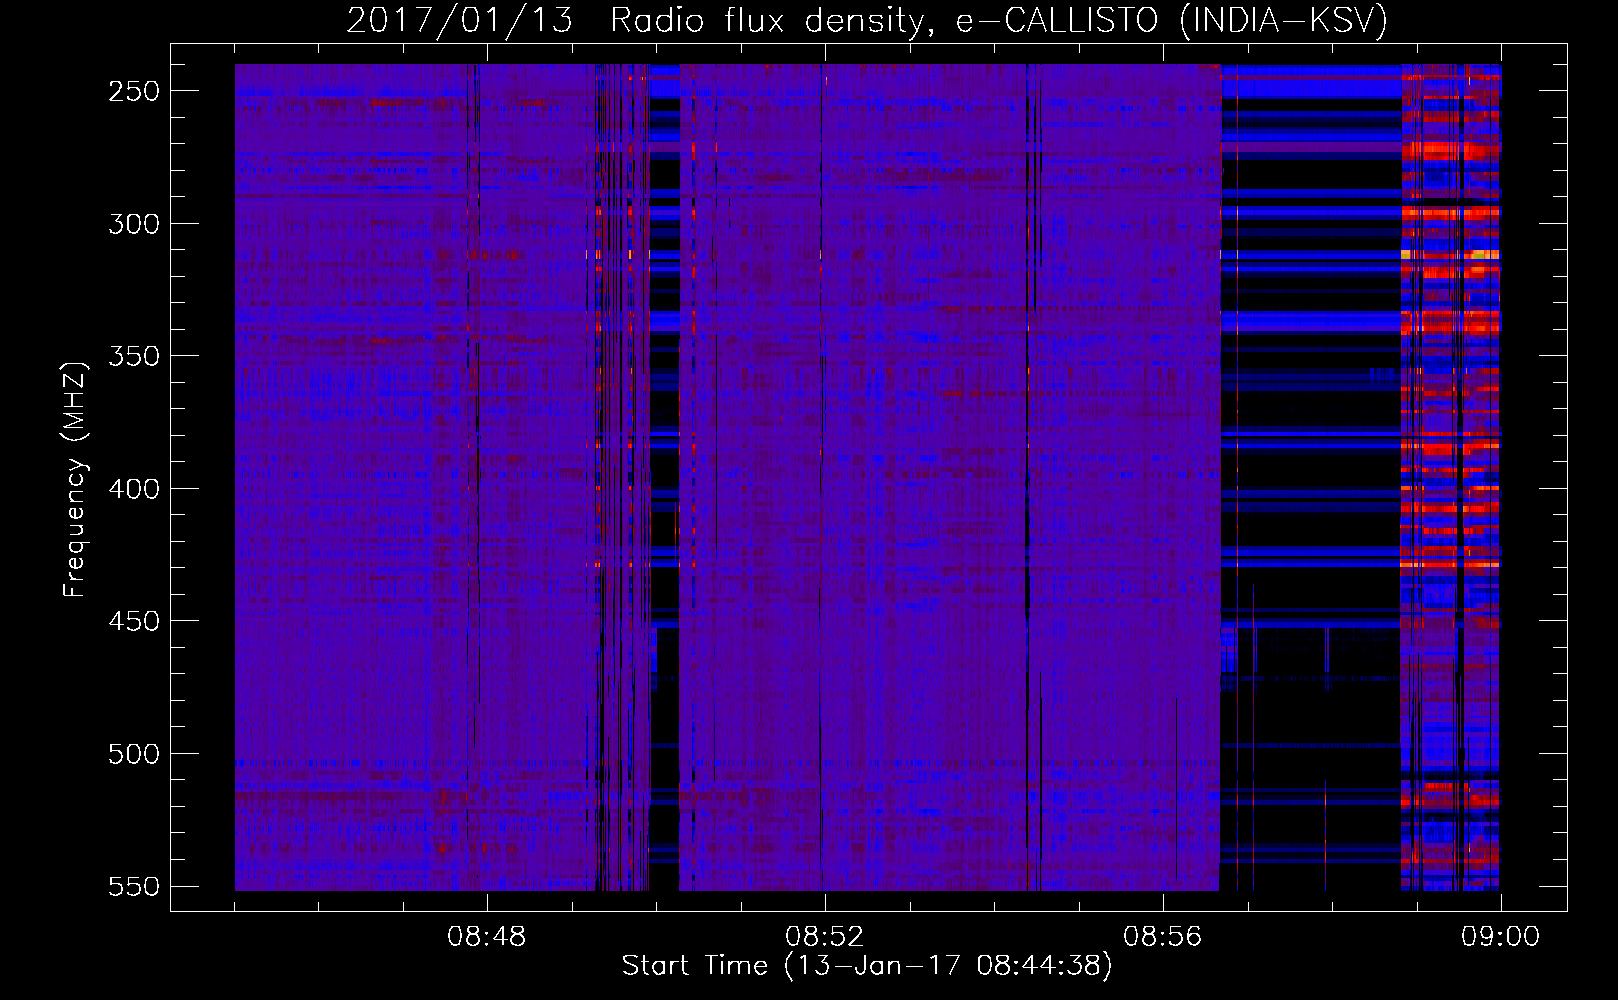Click the 09:00 time tick label
Screen dimensions: 1618x1000
pos(1501,937)
